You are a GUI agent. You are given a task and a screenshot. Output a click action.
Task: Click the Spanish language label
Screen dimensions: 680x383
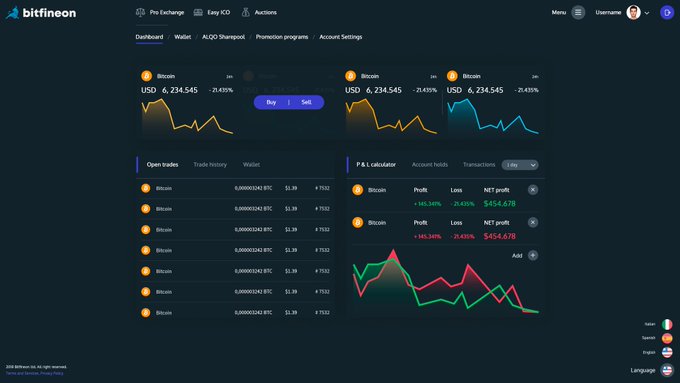(x=648, y=338)
